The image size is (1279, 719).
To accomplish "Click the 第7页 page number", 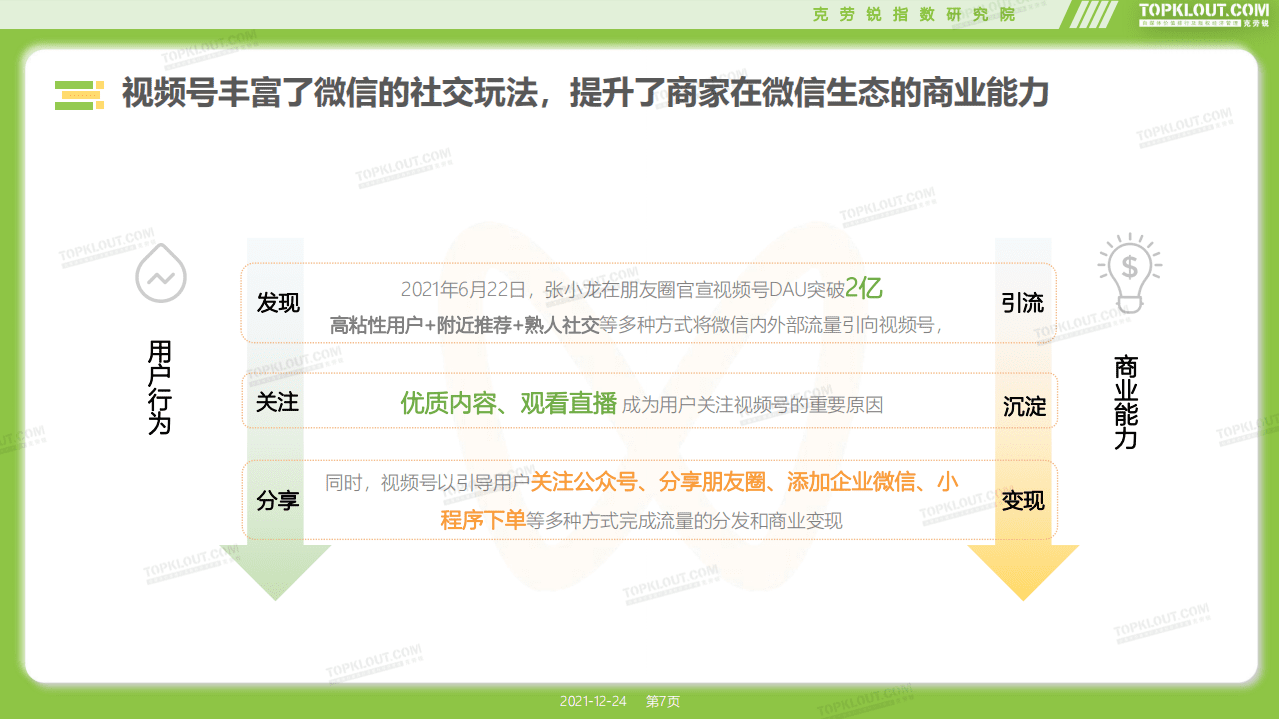I will click(665, 701).
